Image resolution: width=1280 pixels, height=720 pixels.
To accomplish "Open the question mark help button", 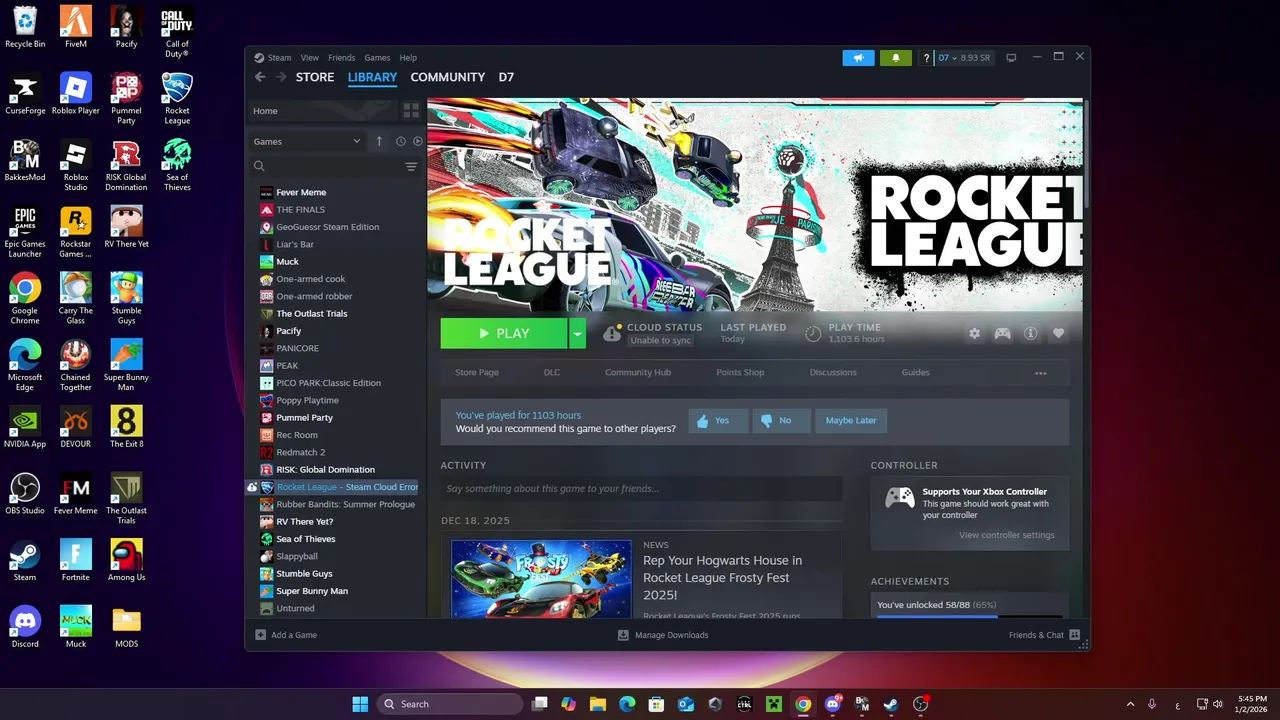I will pos(926,58).
